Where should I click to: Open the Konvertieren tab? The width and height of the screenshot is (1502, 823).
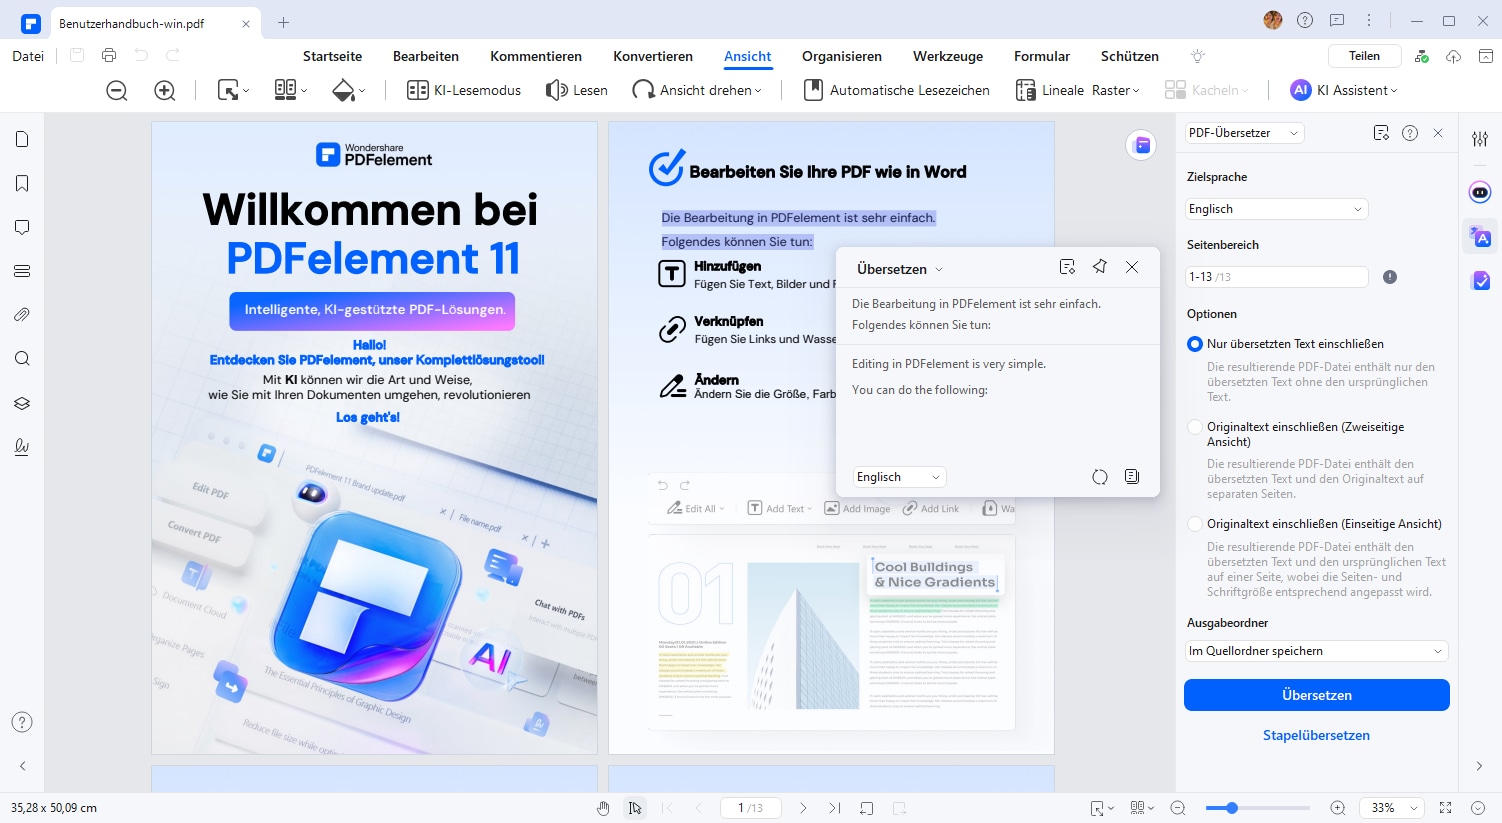click(x=653, y=56)
